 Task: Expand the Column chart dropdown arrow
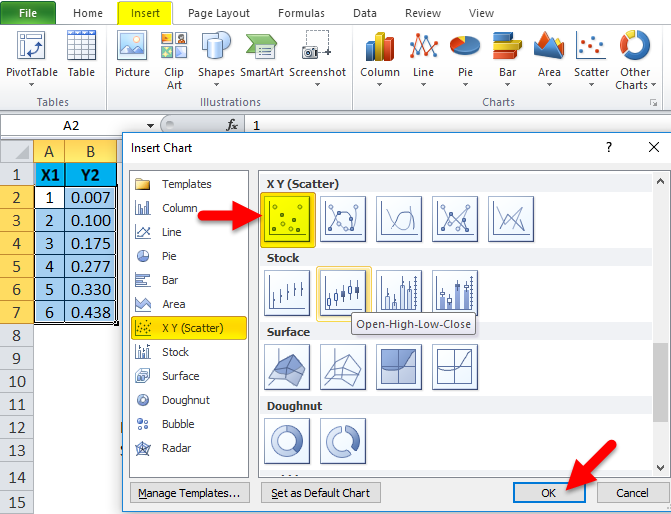(380, 85)
